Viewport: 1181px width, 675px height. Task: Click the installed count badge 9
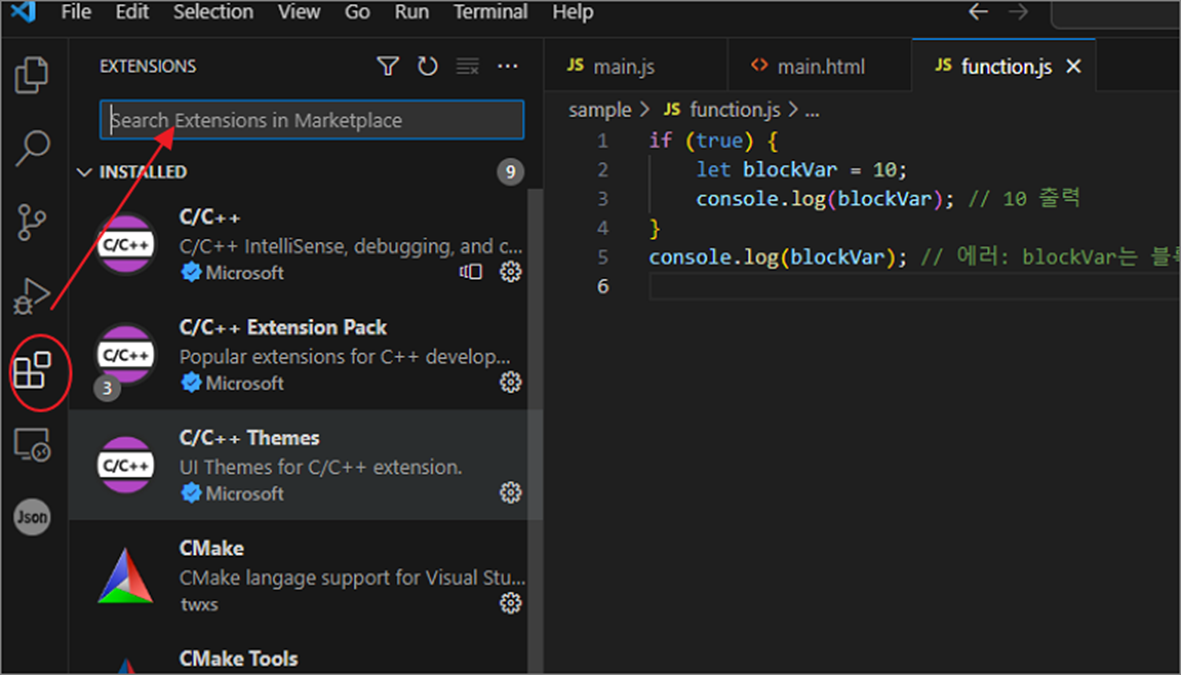(510, 172)
